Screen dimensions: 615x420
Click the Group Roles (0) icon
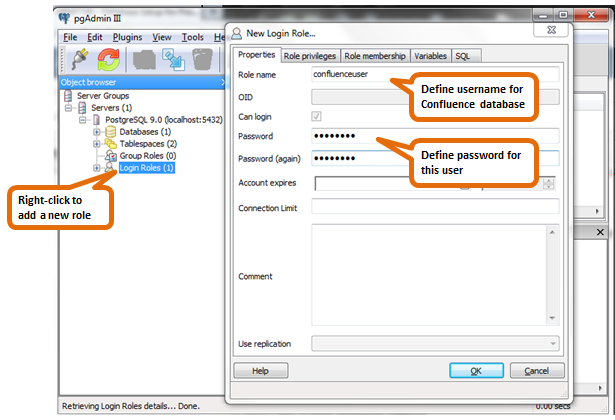point(111,156)
